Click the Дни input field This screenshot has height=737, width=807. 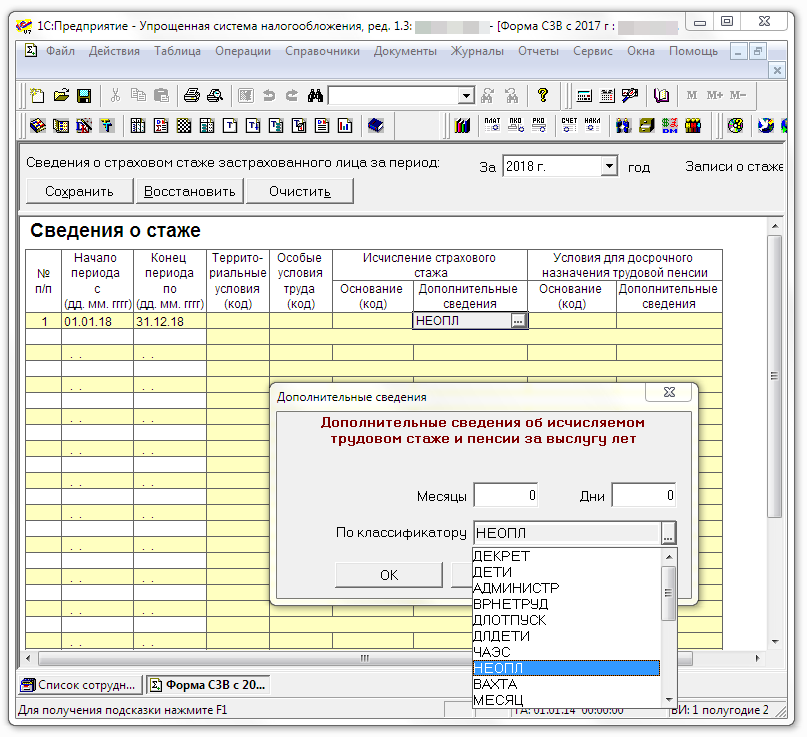[643, 496]
